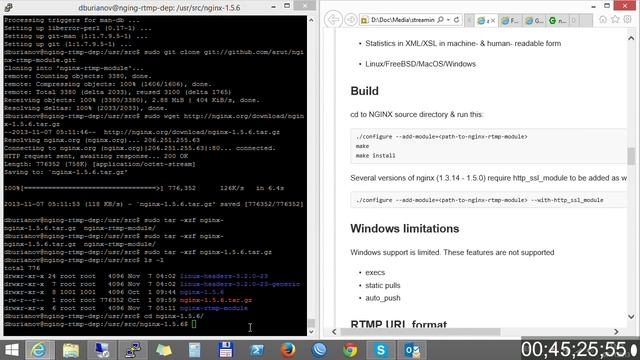The height and width of the screenshot is (360, 640).
Task: Click the browser horizontal scrollbar right arrow
Action: pos(616,332)
